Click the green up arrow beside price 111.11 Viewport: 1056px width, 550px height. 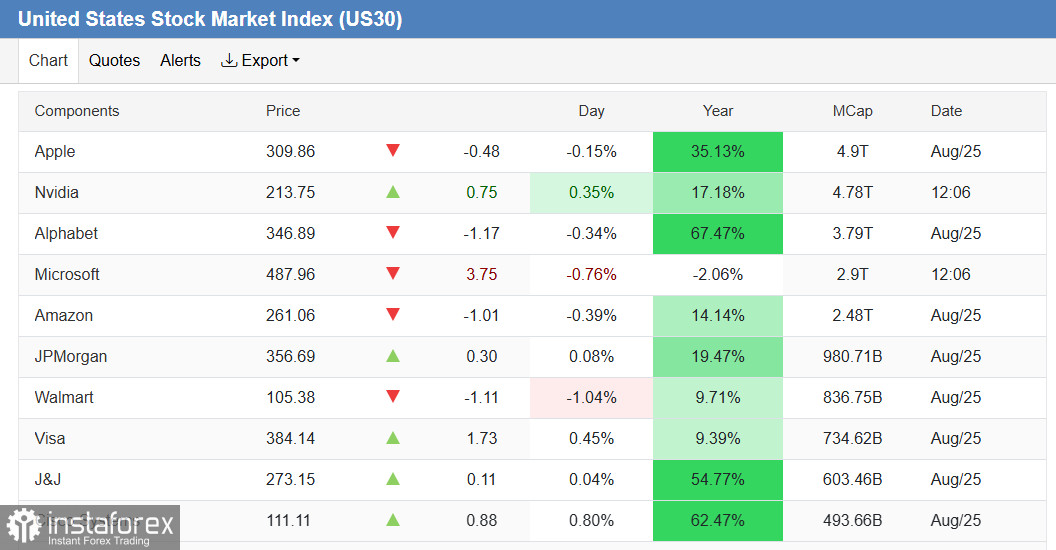393,520
